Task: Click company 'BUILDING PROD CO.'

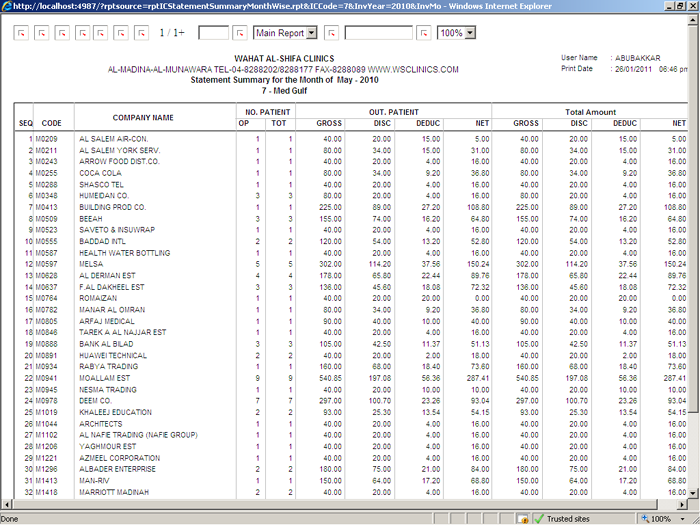Action: (112, 207)
